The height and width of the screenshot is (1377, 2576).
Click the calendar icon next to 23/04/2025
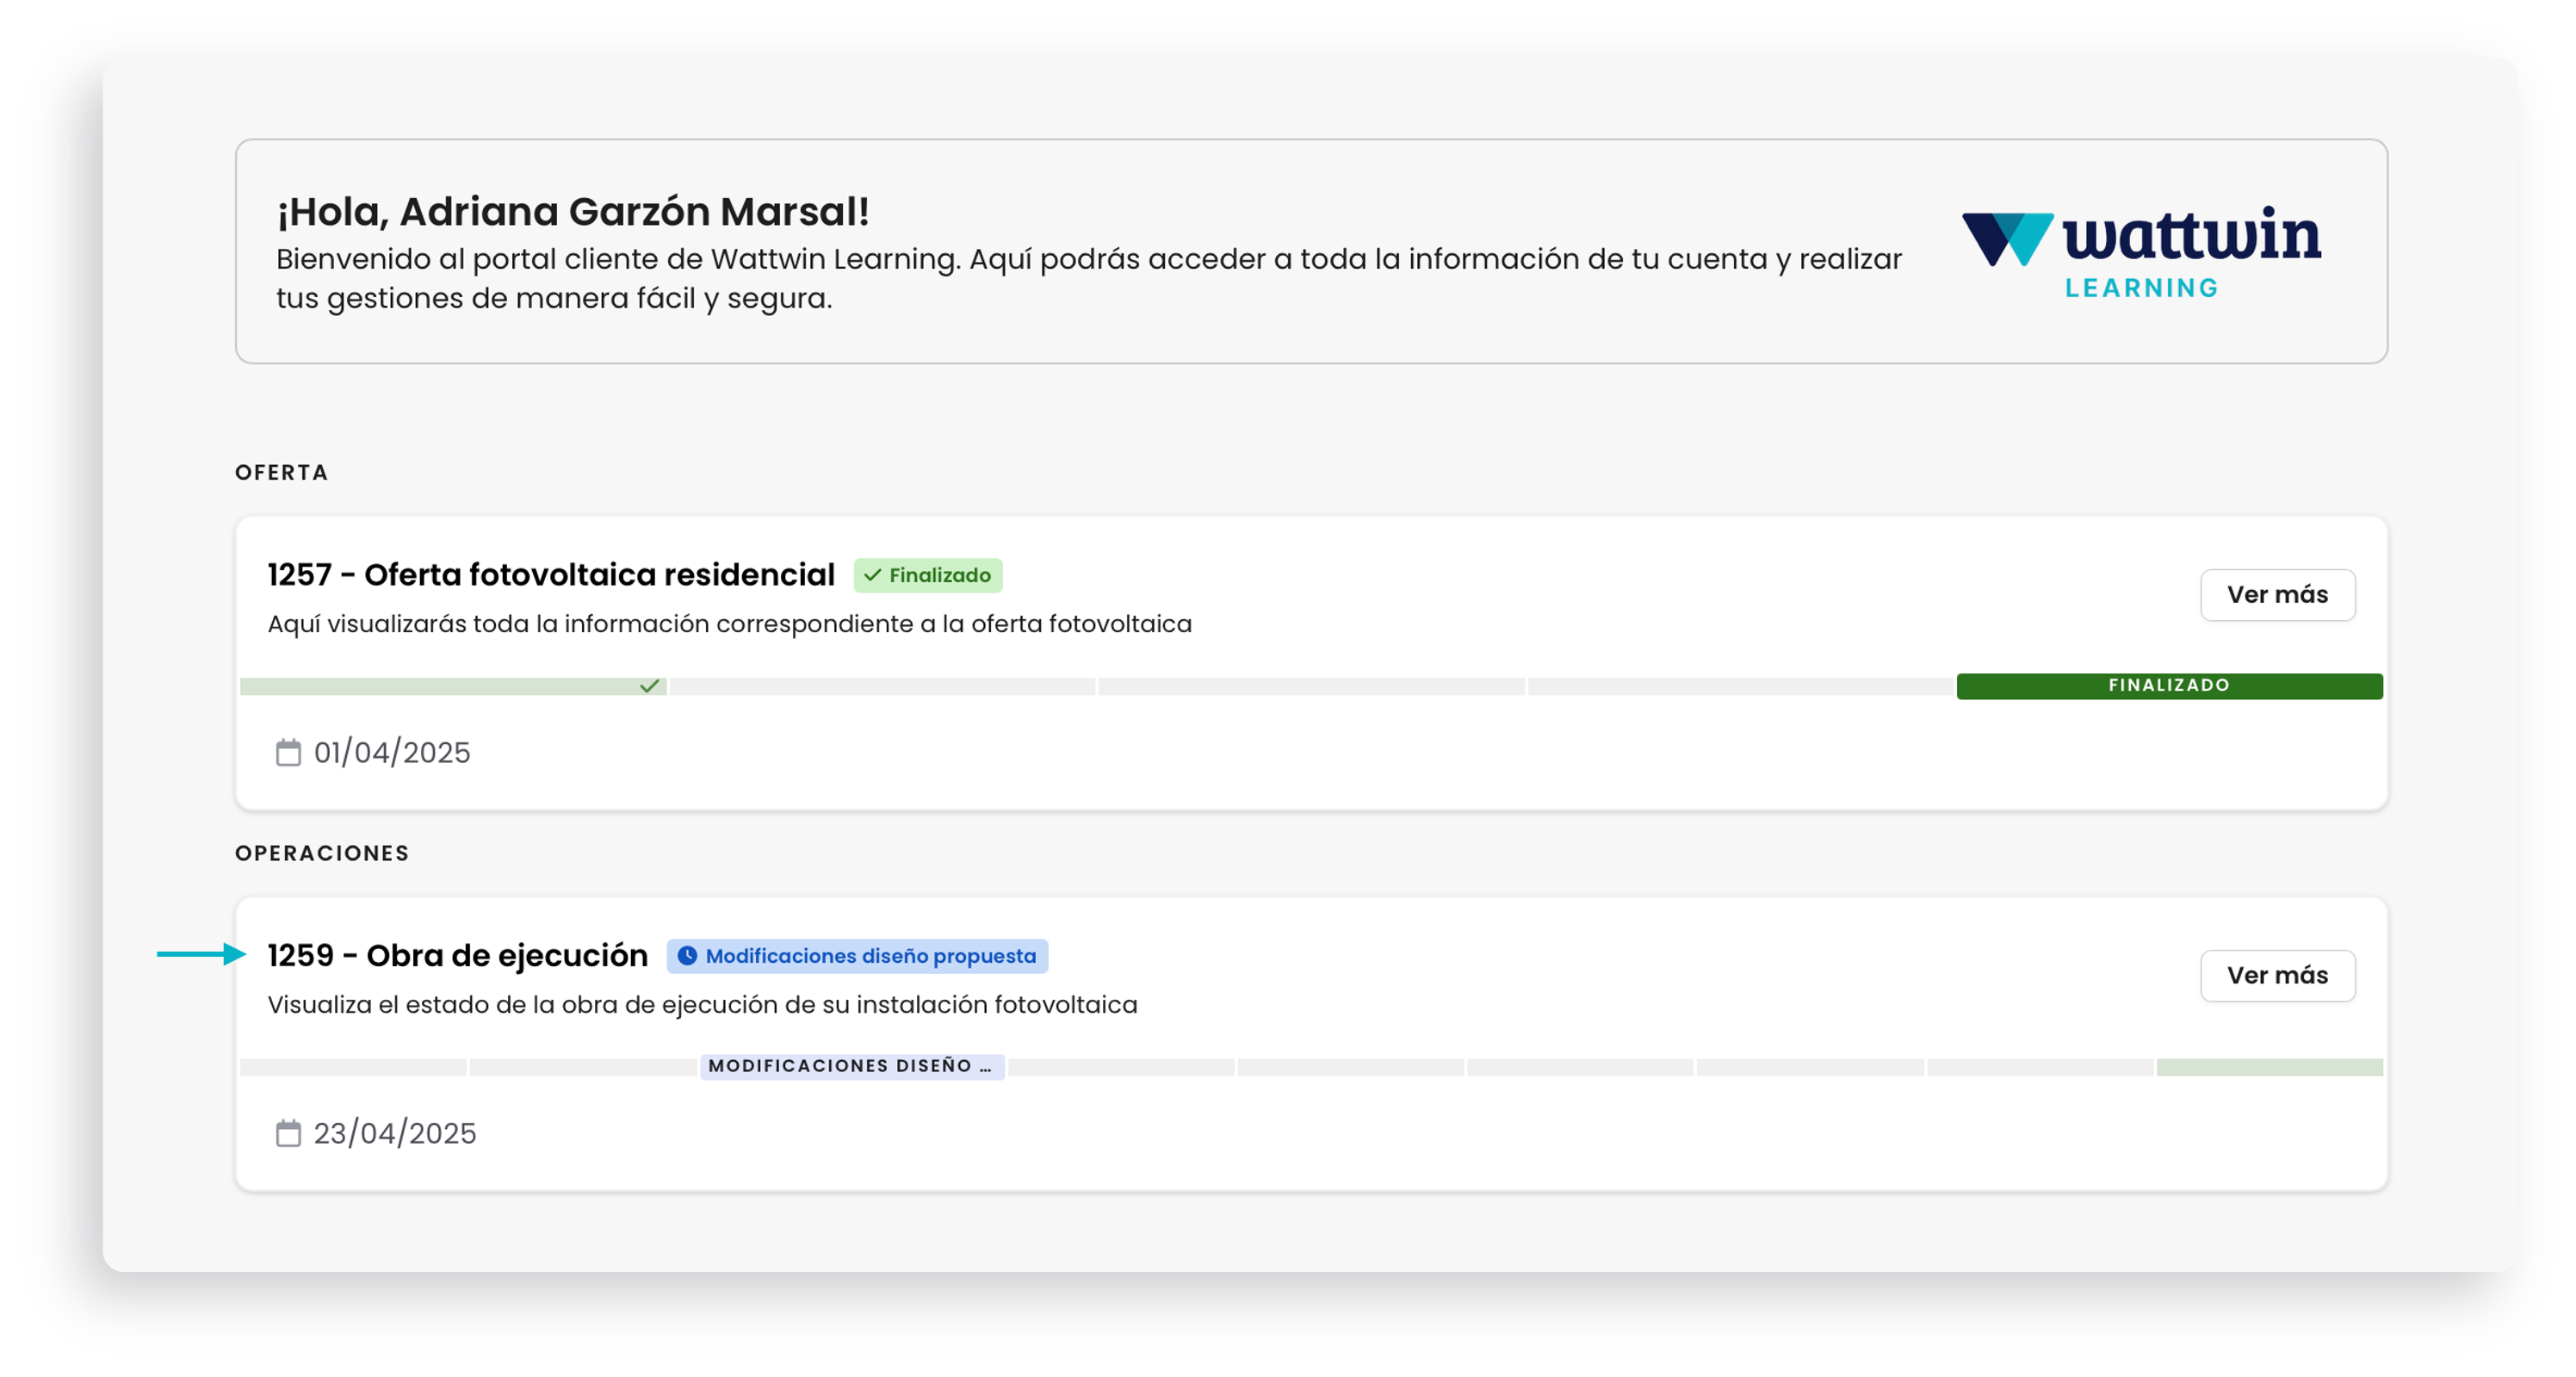[x=288, y=1133]
